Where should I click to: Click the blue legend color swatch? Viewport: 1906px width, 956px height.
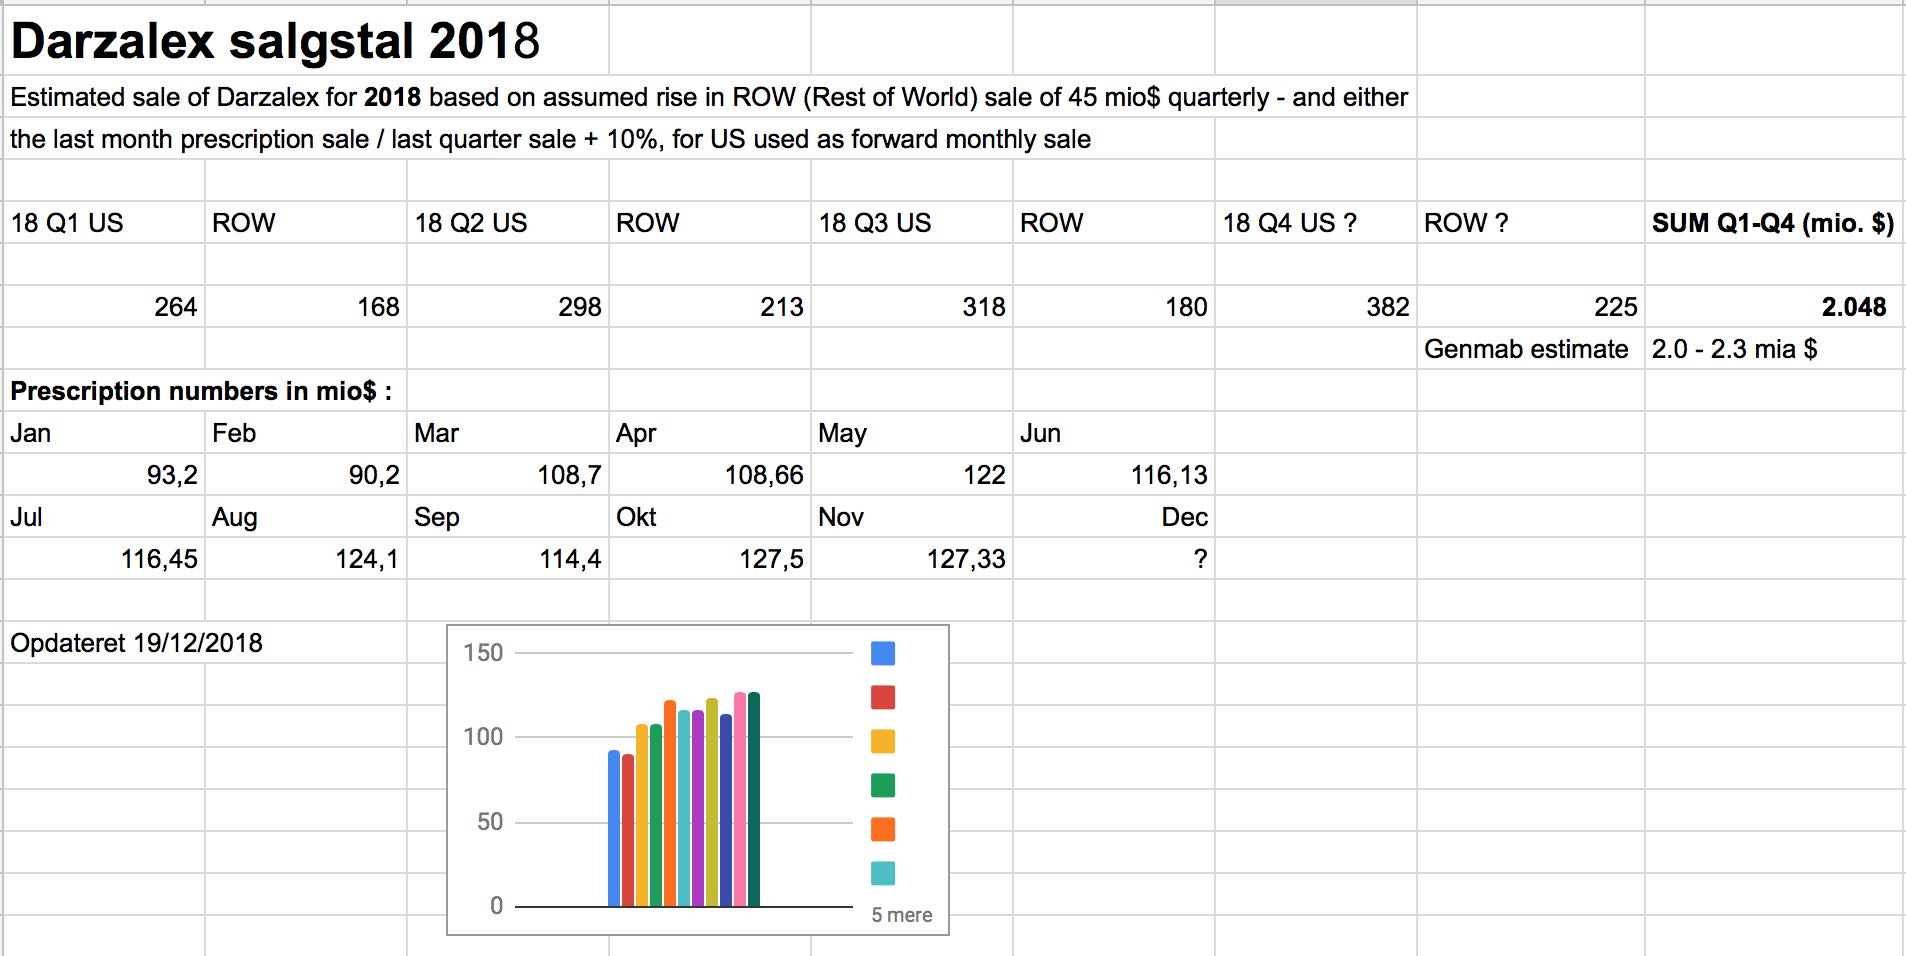coord(883,653)
